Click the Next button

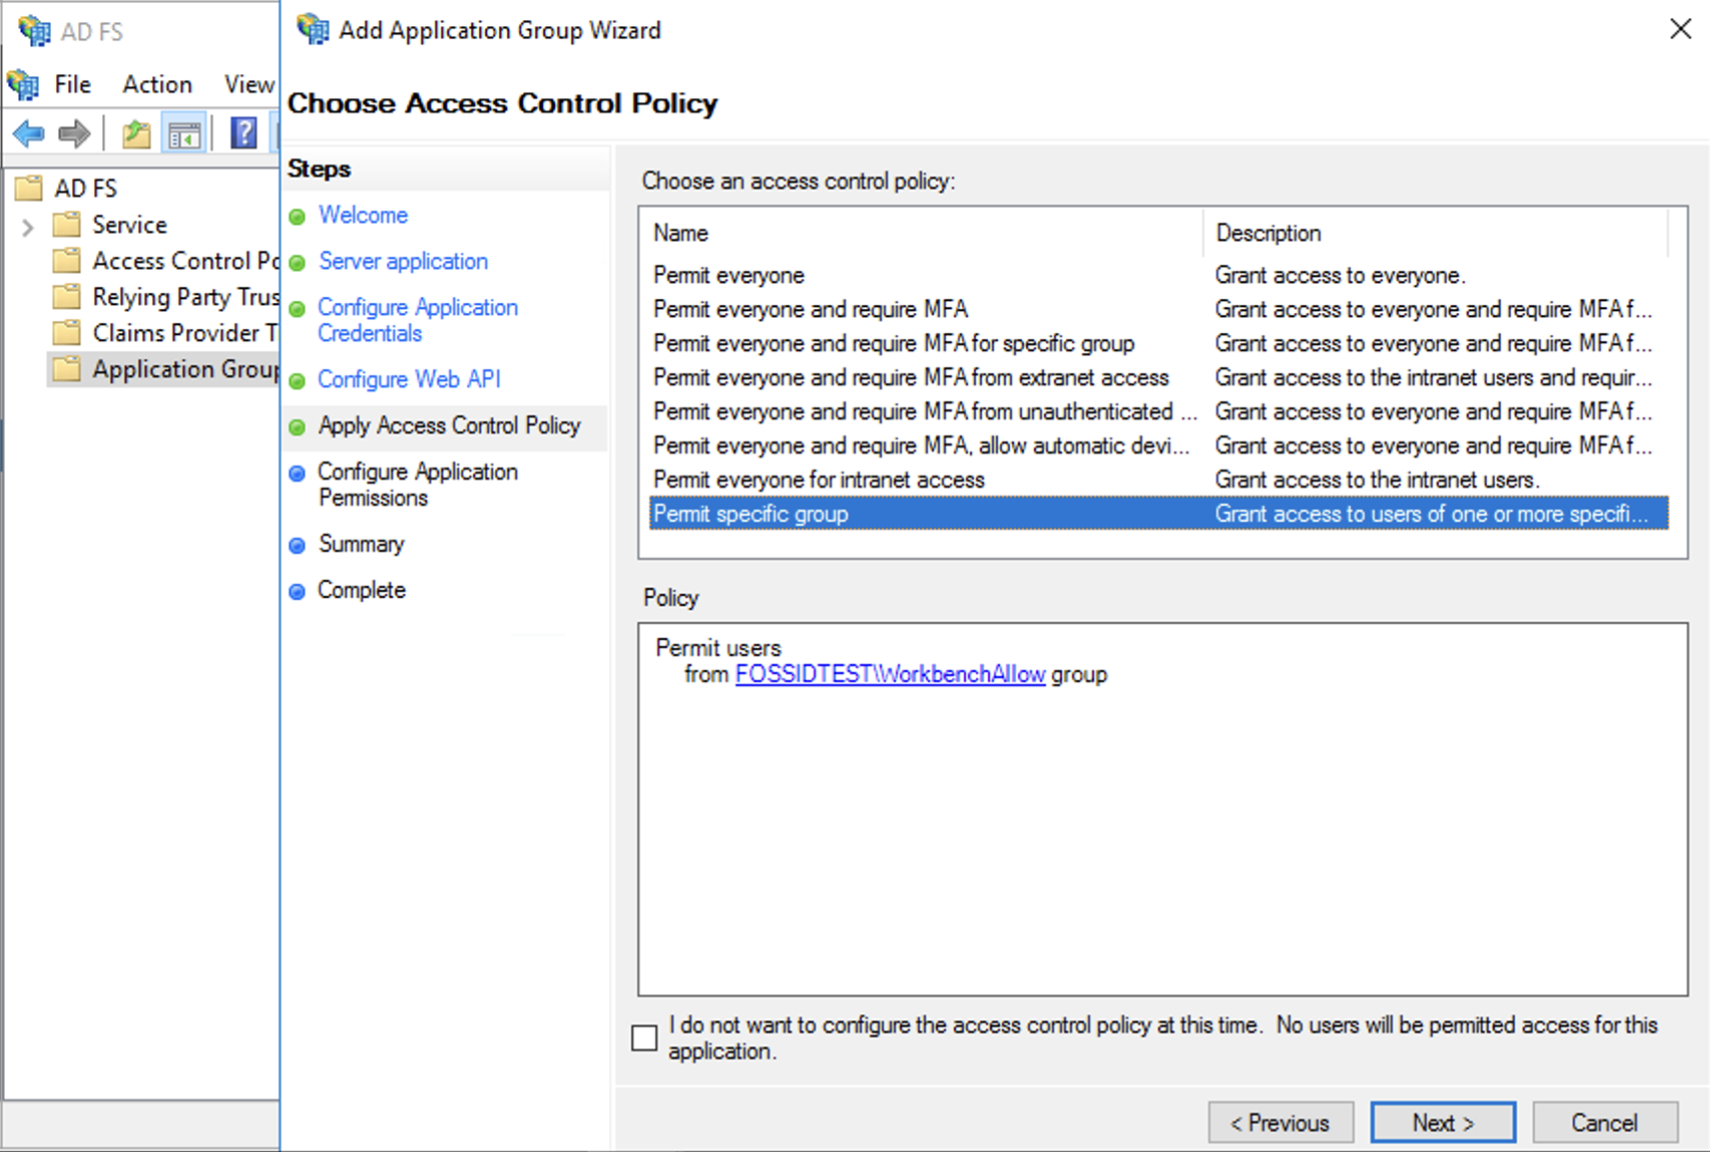point(1443,1122)
